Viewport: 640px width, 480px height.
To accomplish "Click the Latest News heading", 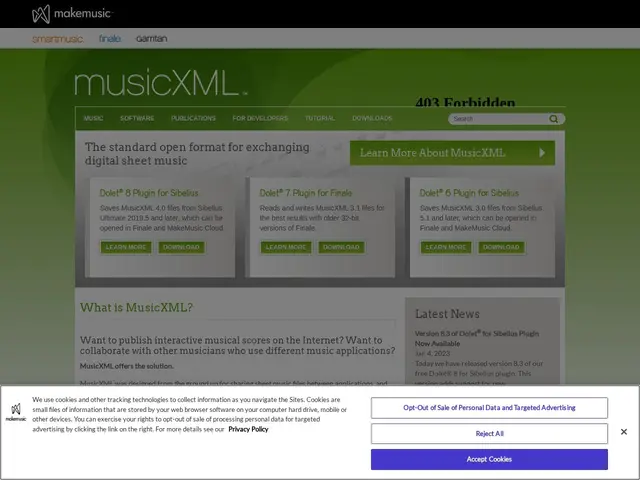I will tap(447, 314).
